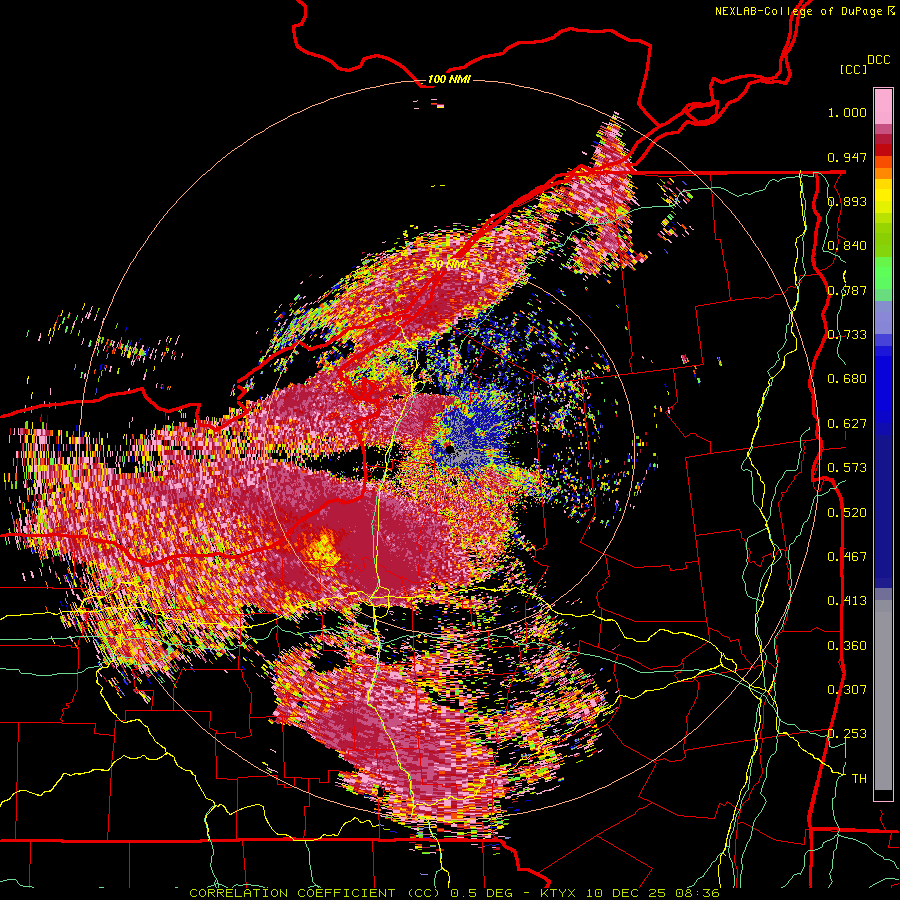Click the 0.840 scale value
Screen dimensions: 900x900
click(847, 246)
